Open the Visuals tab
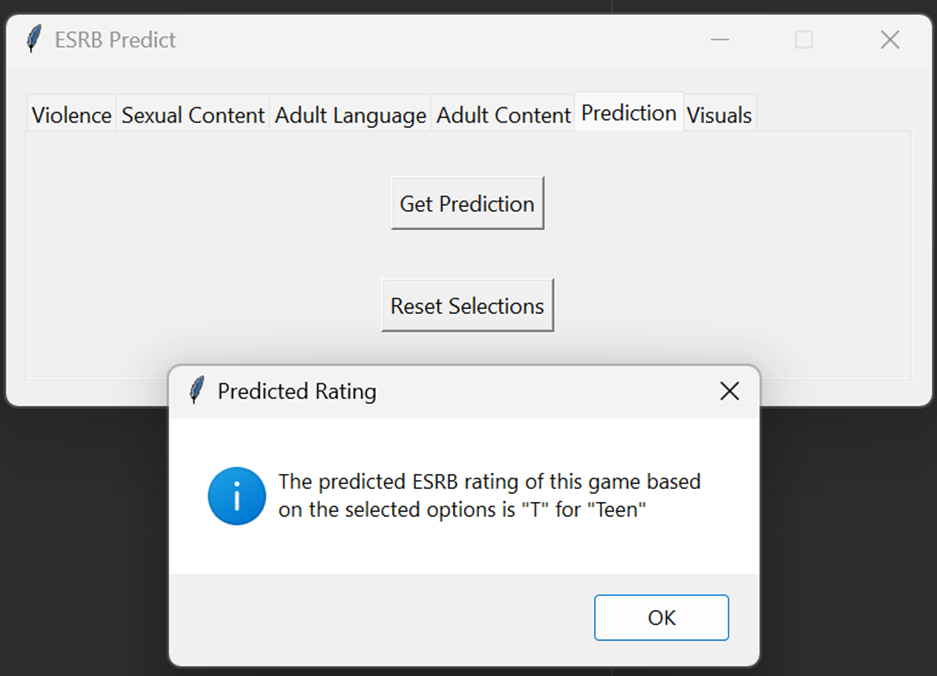This screenshot has width=937, height=676. pyautogui.click(x=719, y=114)
